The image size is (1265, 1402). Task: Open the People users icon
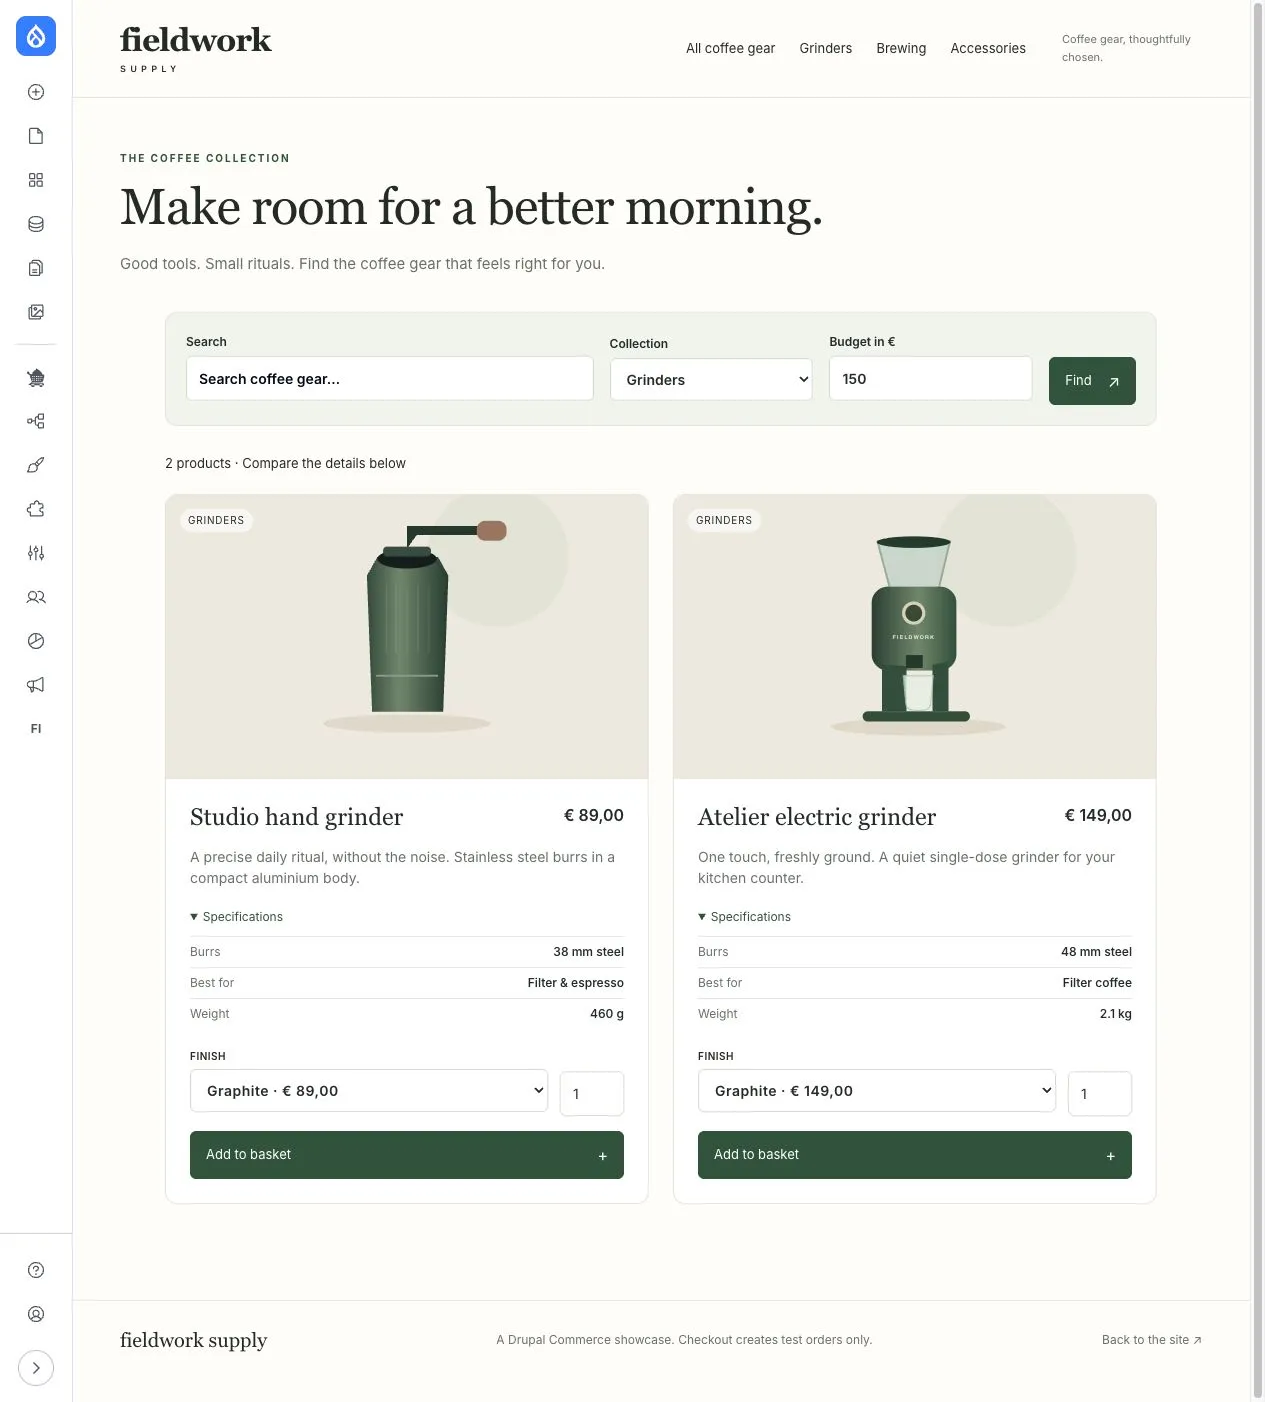pos(36,597)
